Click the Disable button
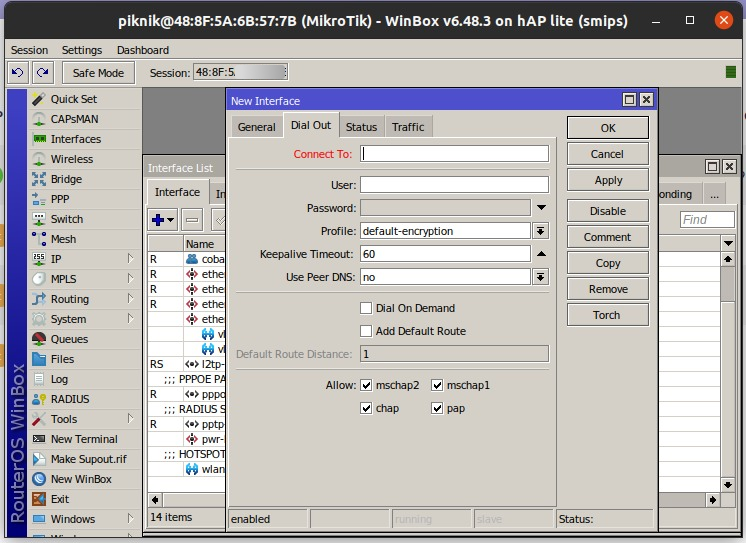 tap(608, 211)
